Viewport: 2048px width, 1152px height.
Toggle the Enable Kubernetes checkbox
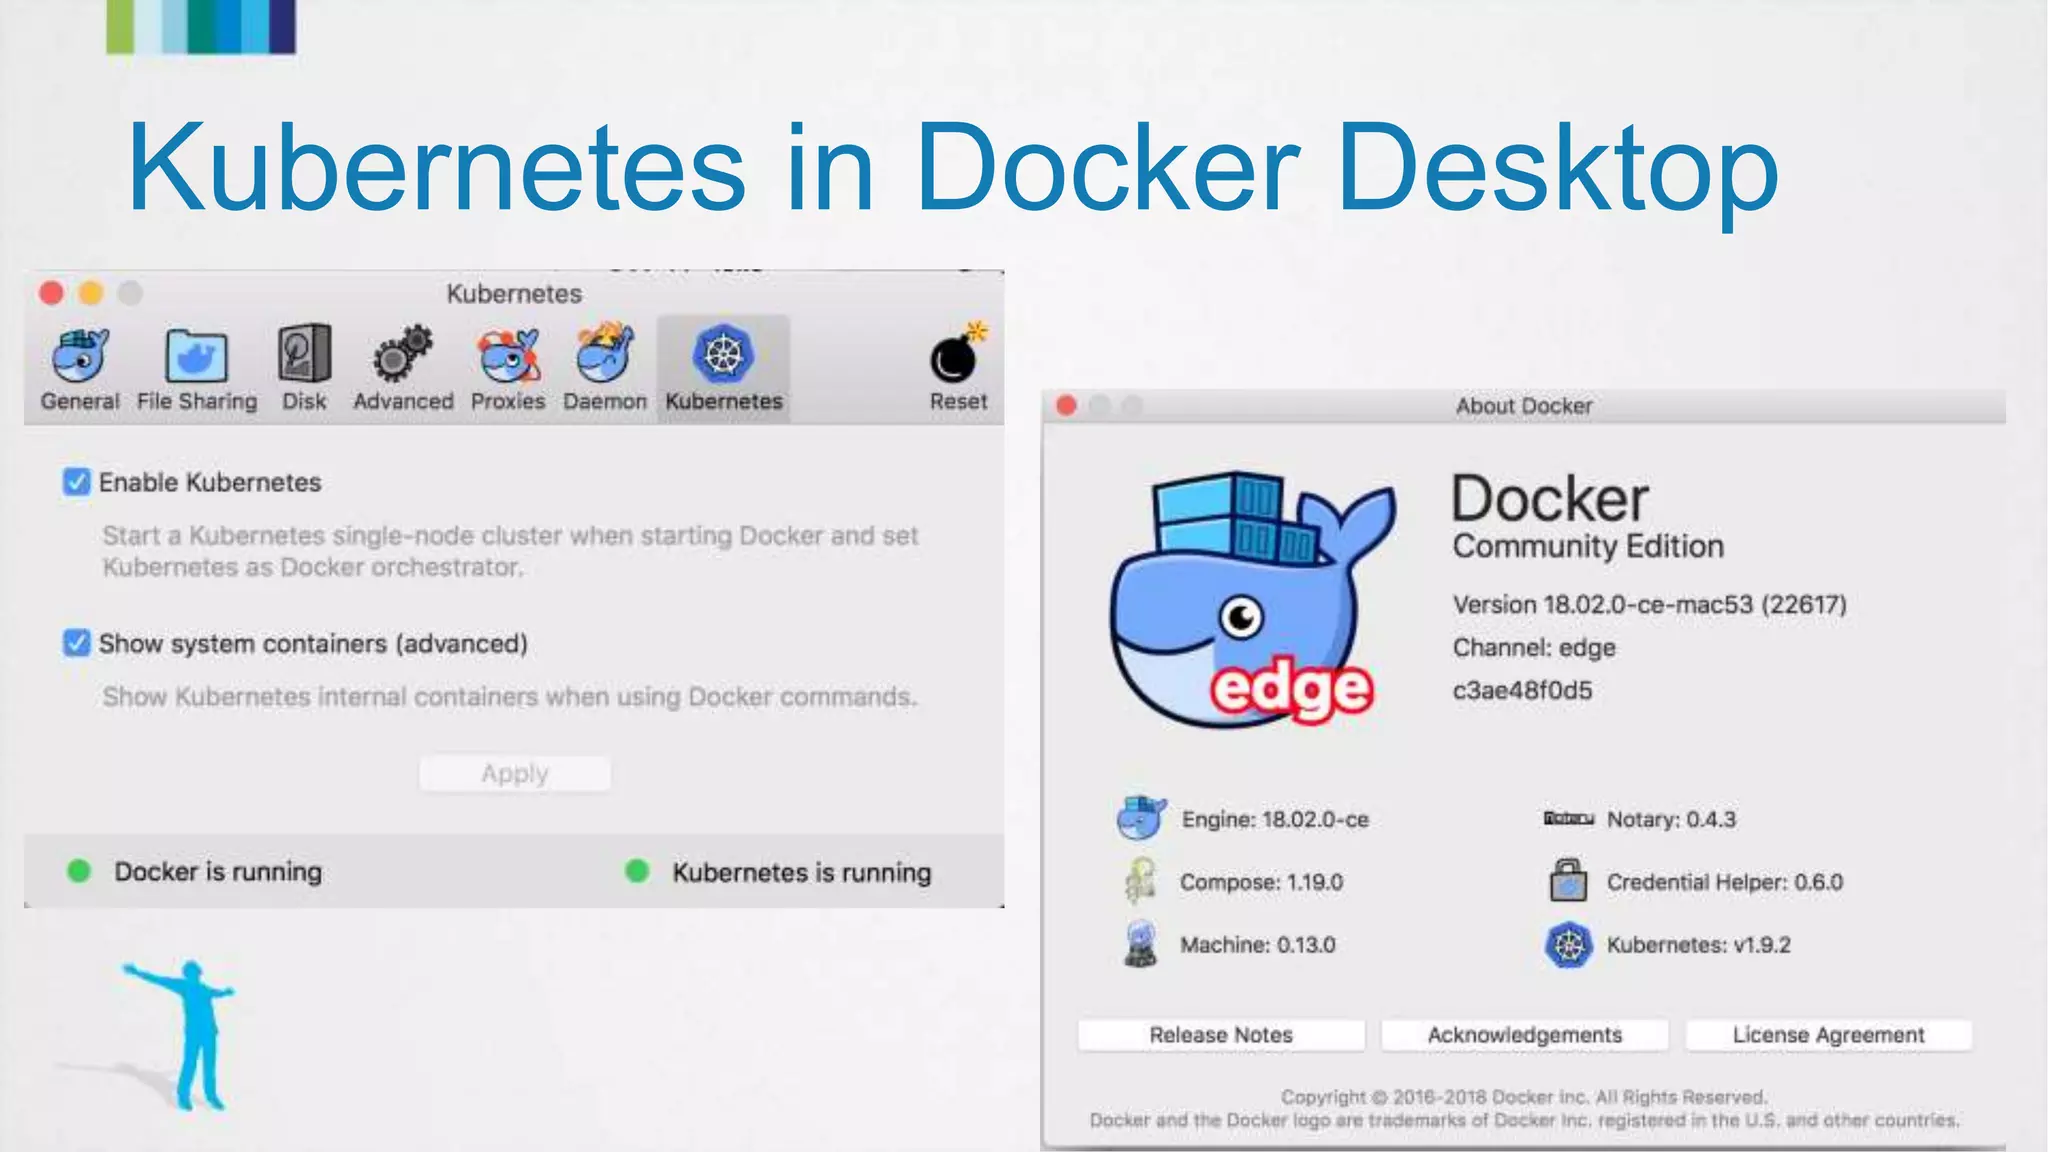[76, 482]
